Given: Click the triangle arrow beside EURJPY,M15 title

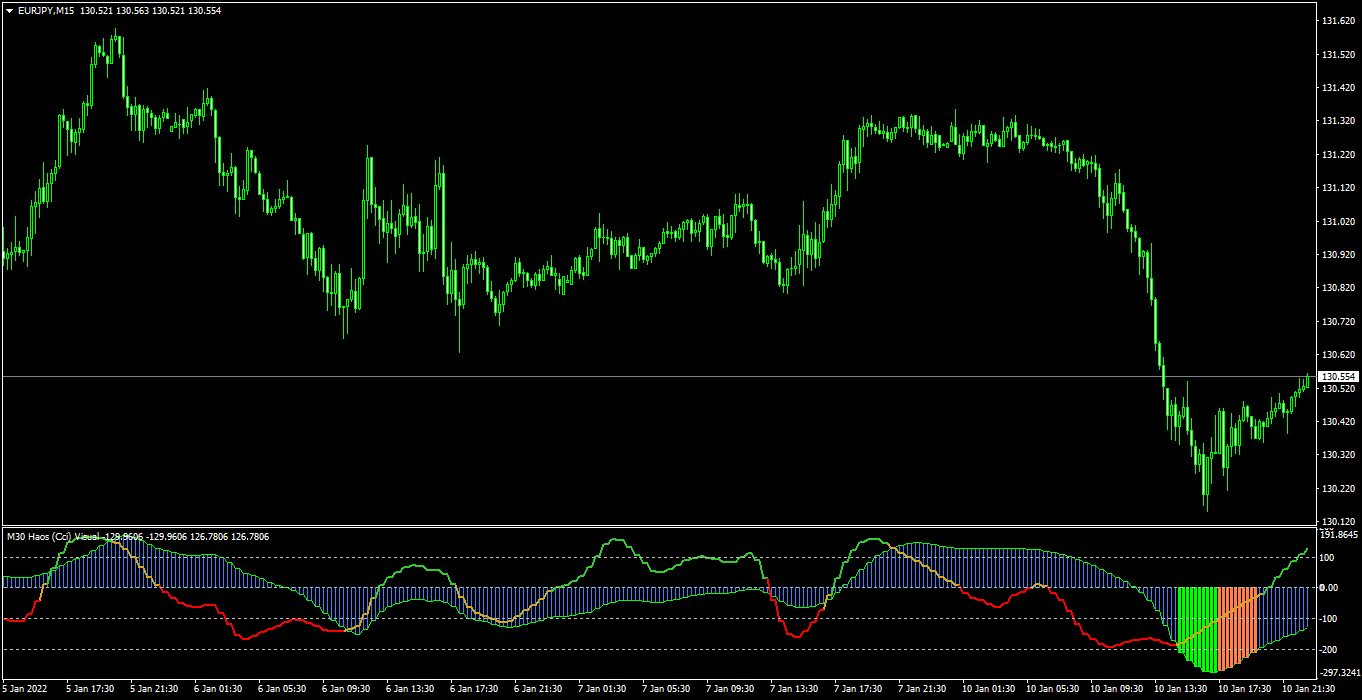Looking at the screenshot, I should (x=10, y=10).
